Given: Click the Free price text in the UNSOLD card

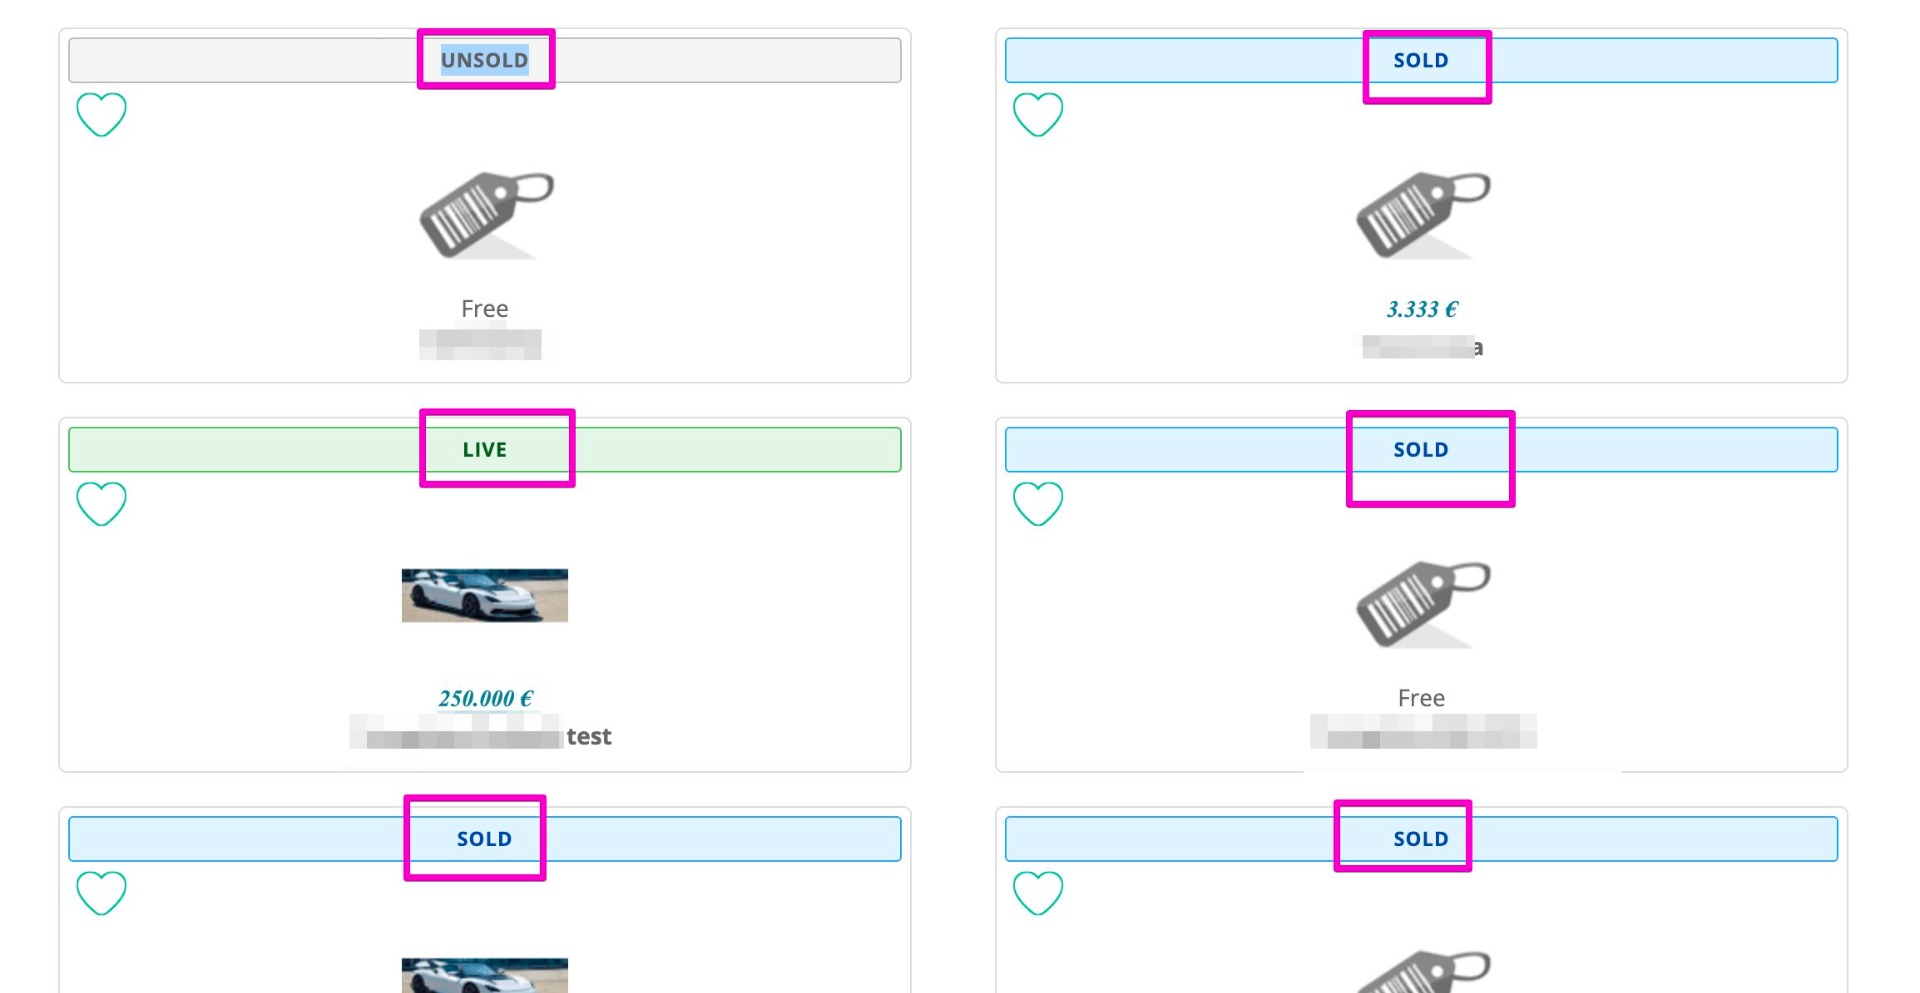Looking at the screenshot, I should coord(485,309).
